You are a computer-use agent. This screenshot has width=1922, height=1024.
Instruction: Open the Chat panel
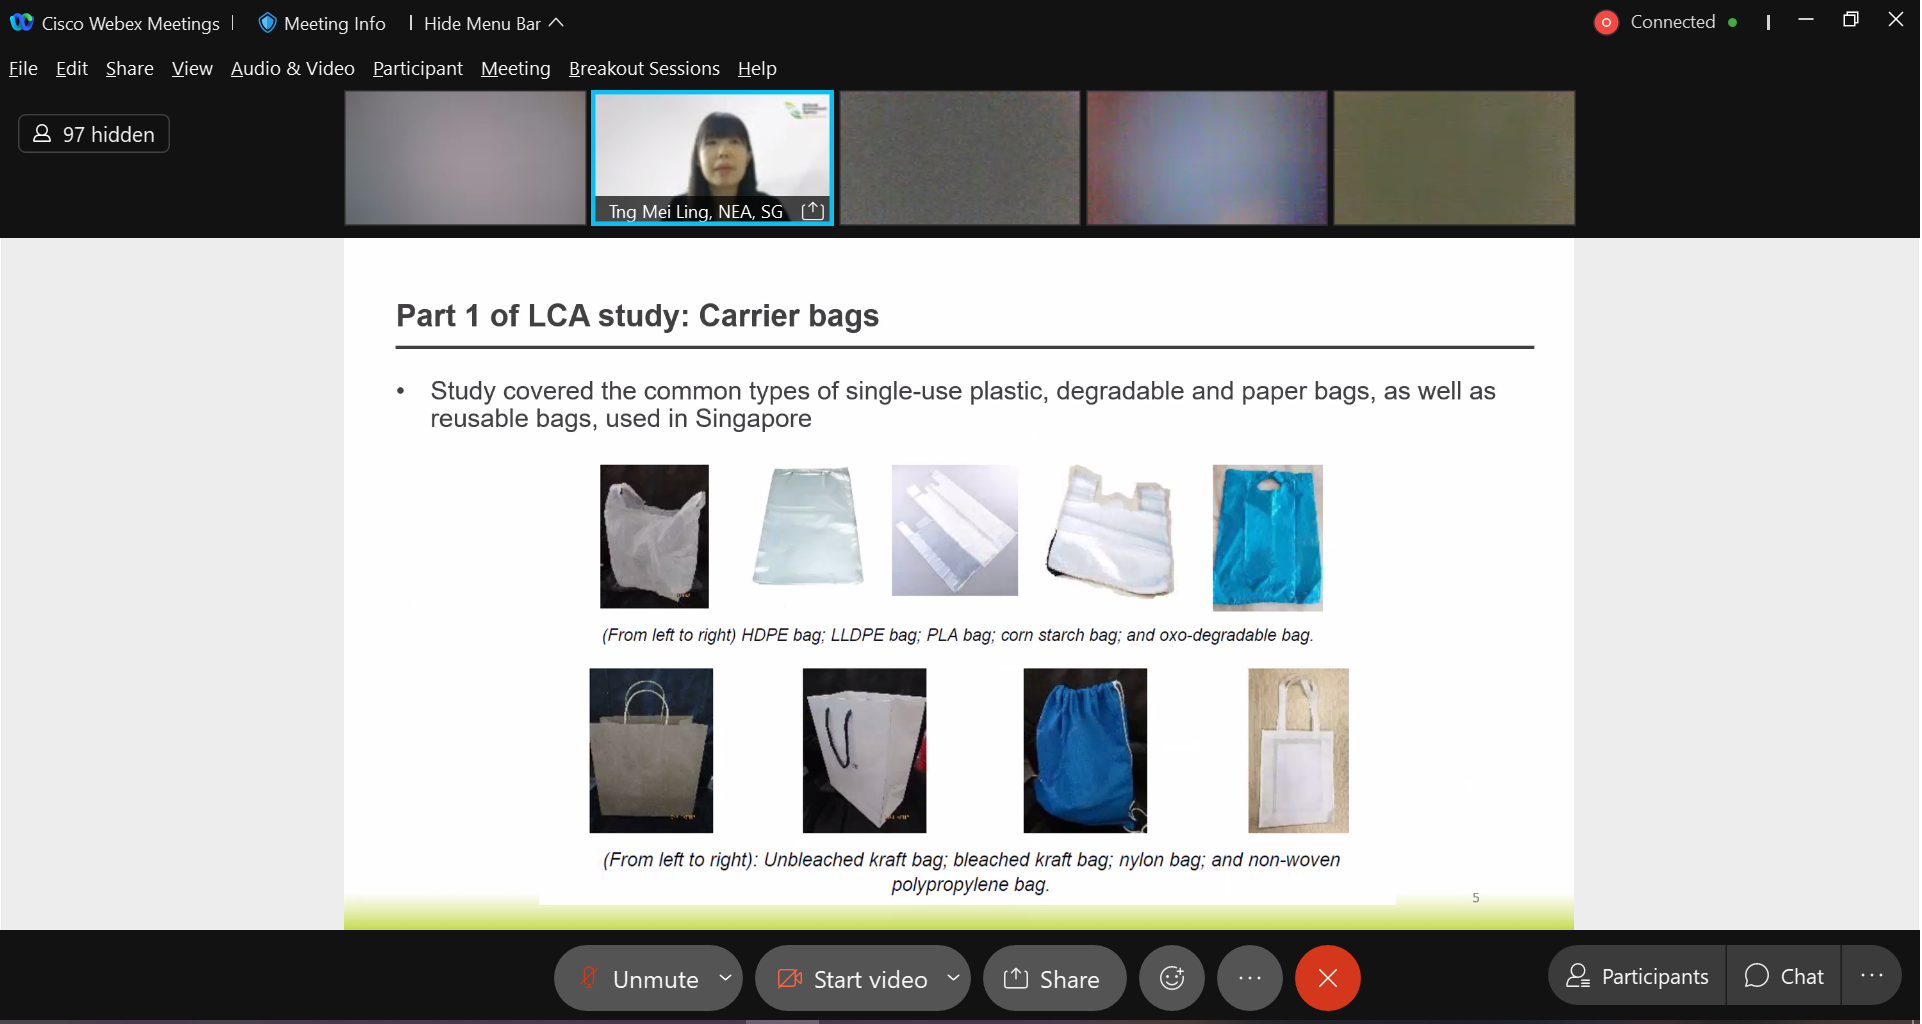click(1783, 976)
